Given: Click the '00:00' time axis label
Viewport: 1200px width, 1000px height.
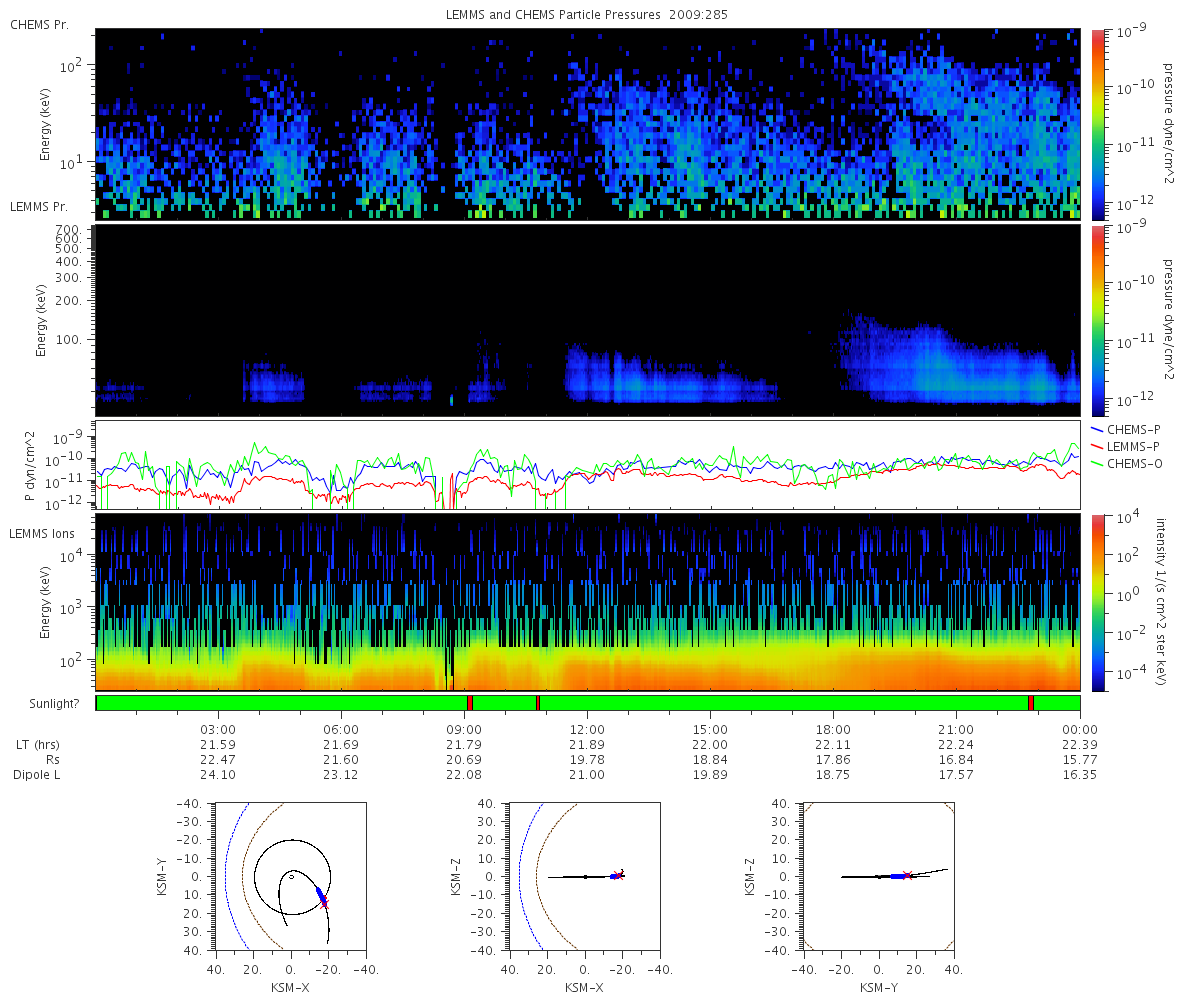Looking at the screenshot, I should (1080, 730).
